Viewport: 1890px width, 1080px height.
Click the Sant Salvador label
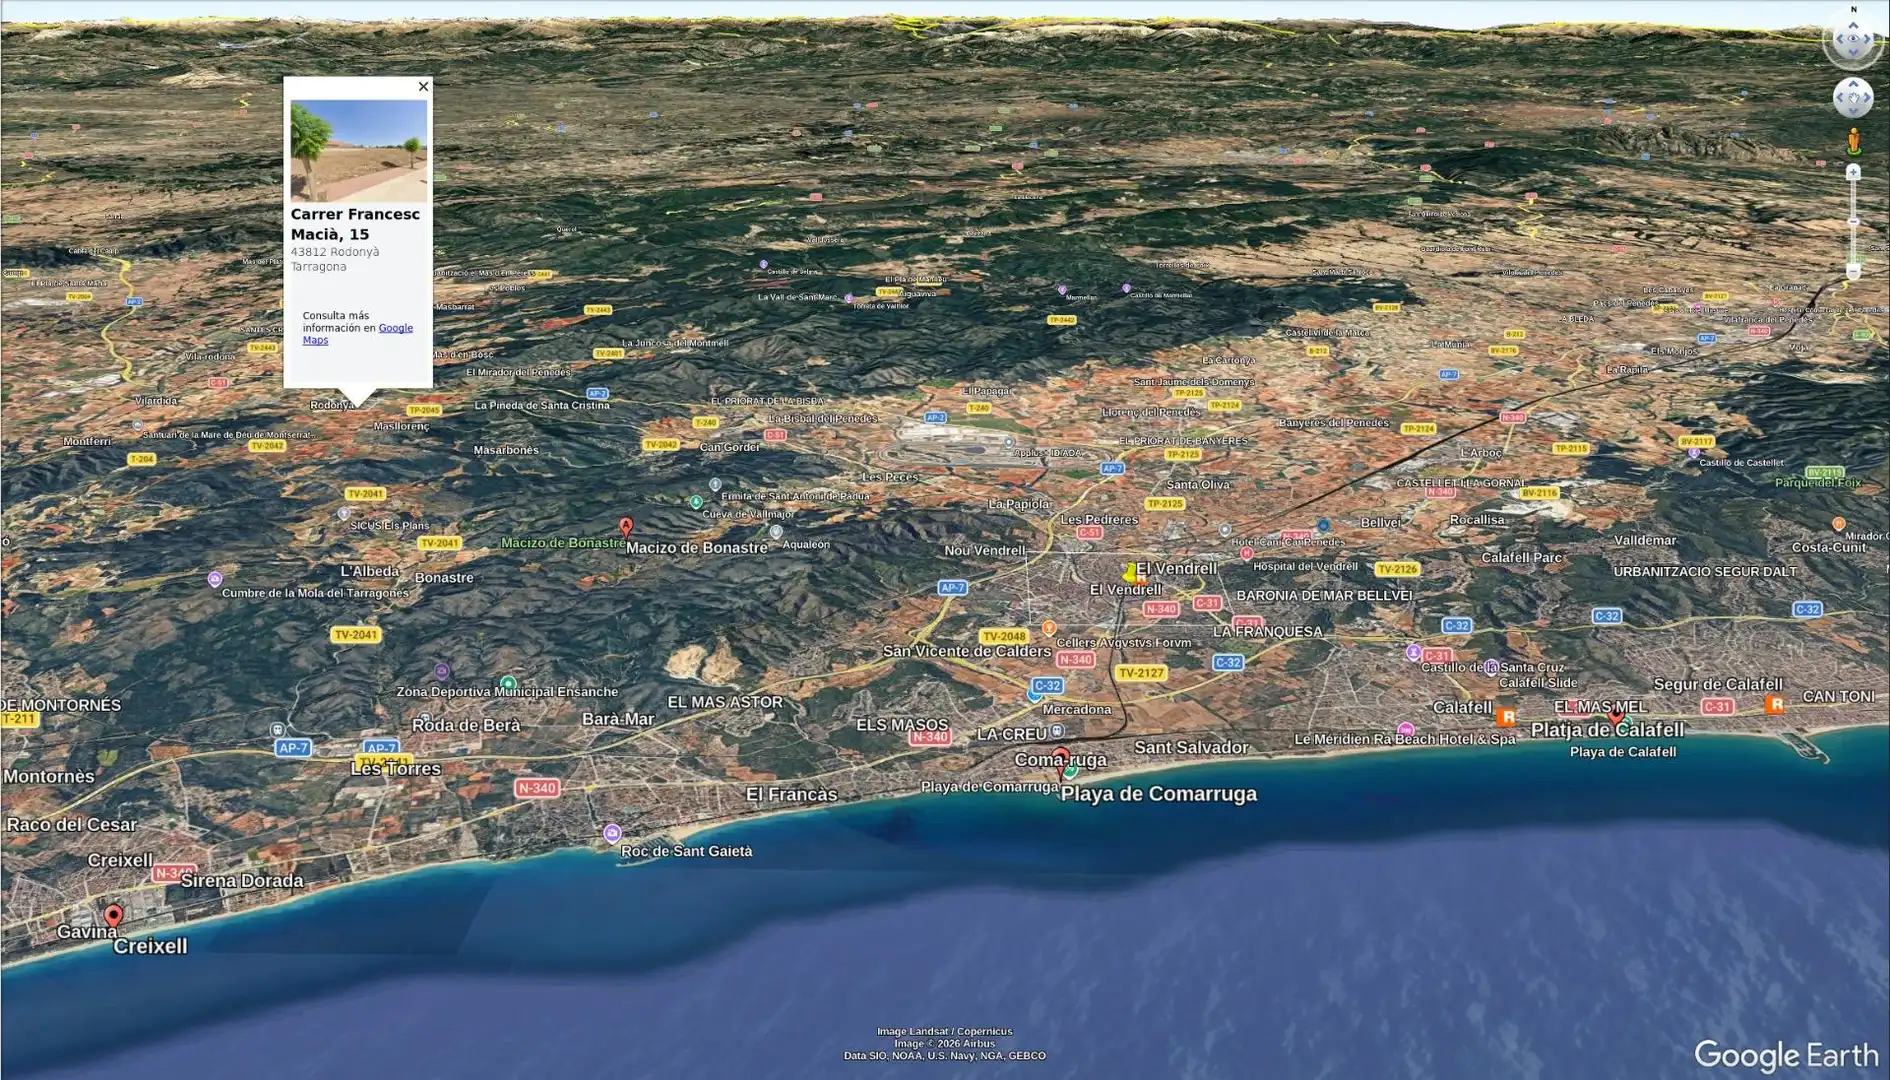point(1191,747)
